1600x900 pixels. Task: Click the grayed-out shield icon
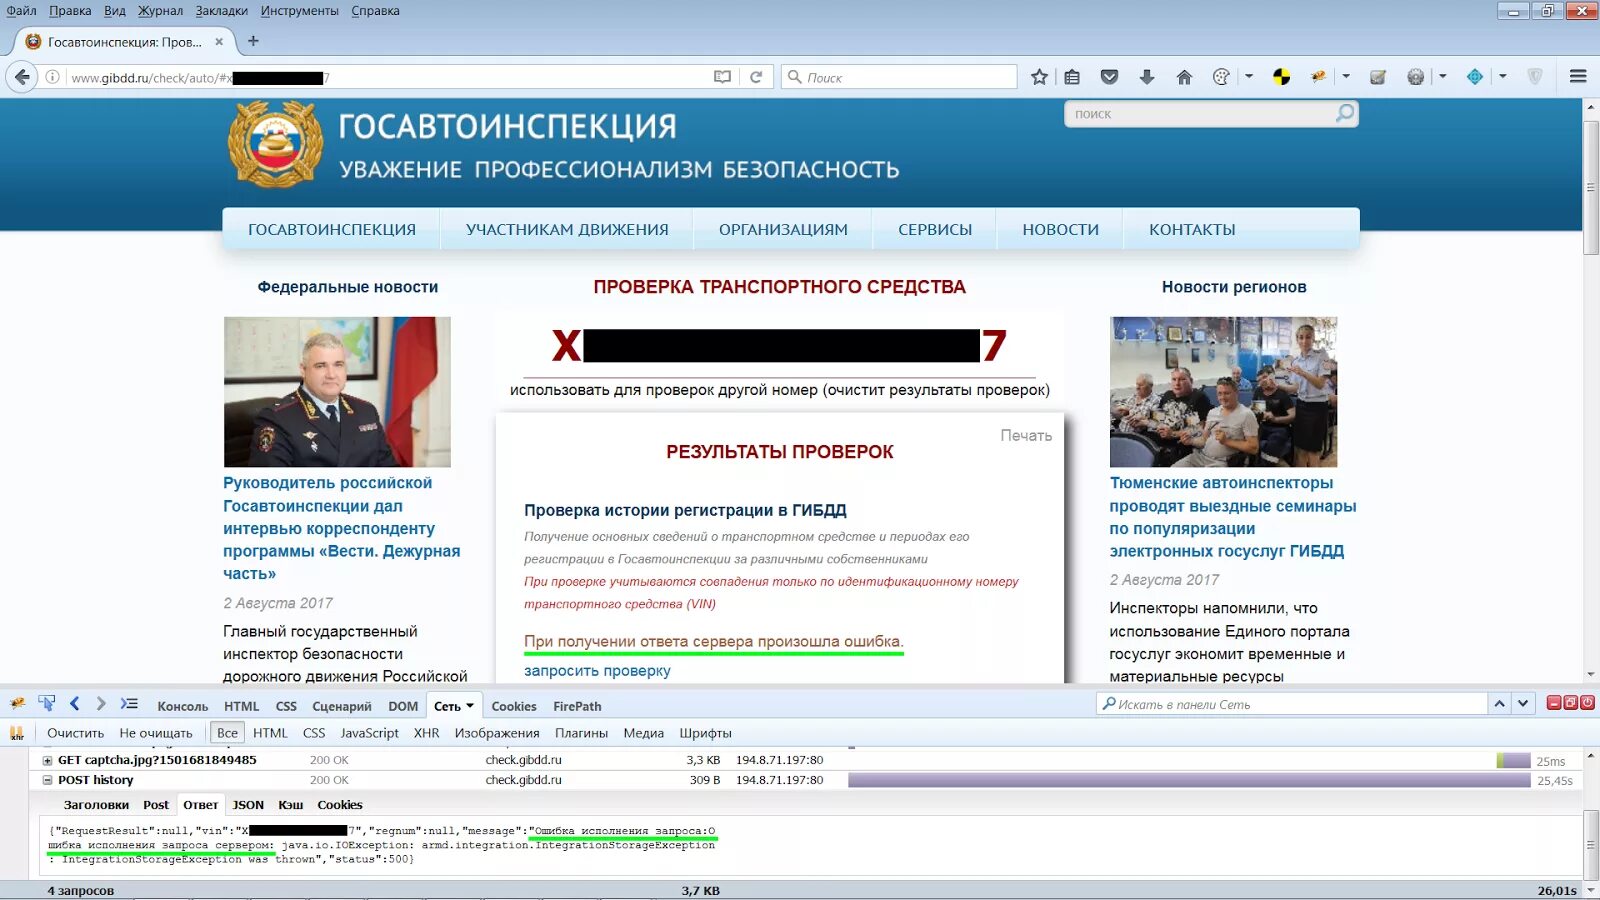pyautogui.click(x=1535, y=77)
